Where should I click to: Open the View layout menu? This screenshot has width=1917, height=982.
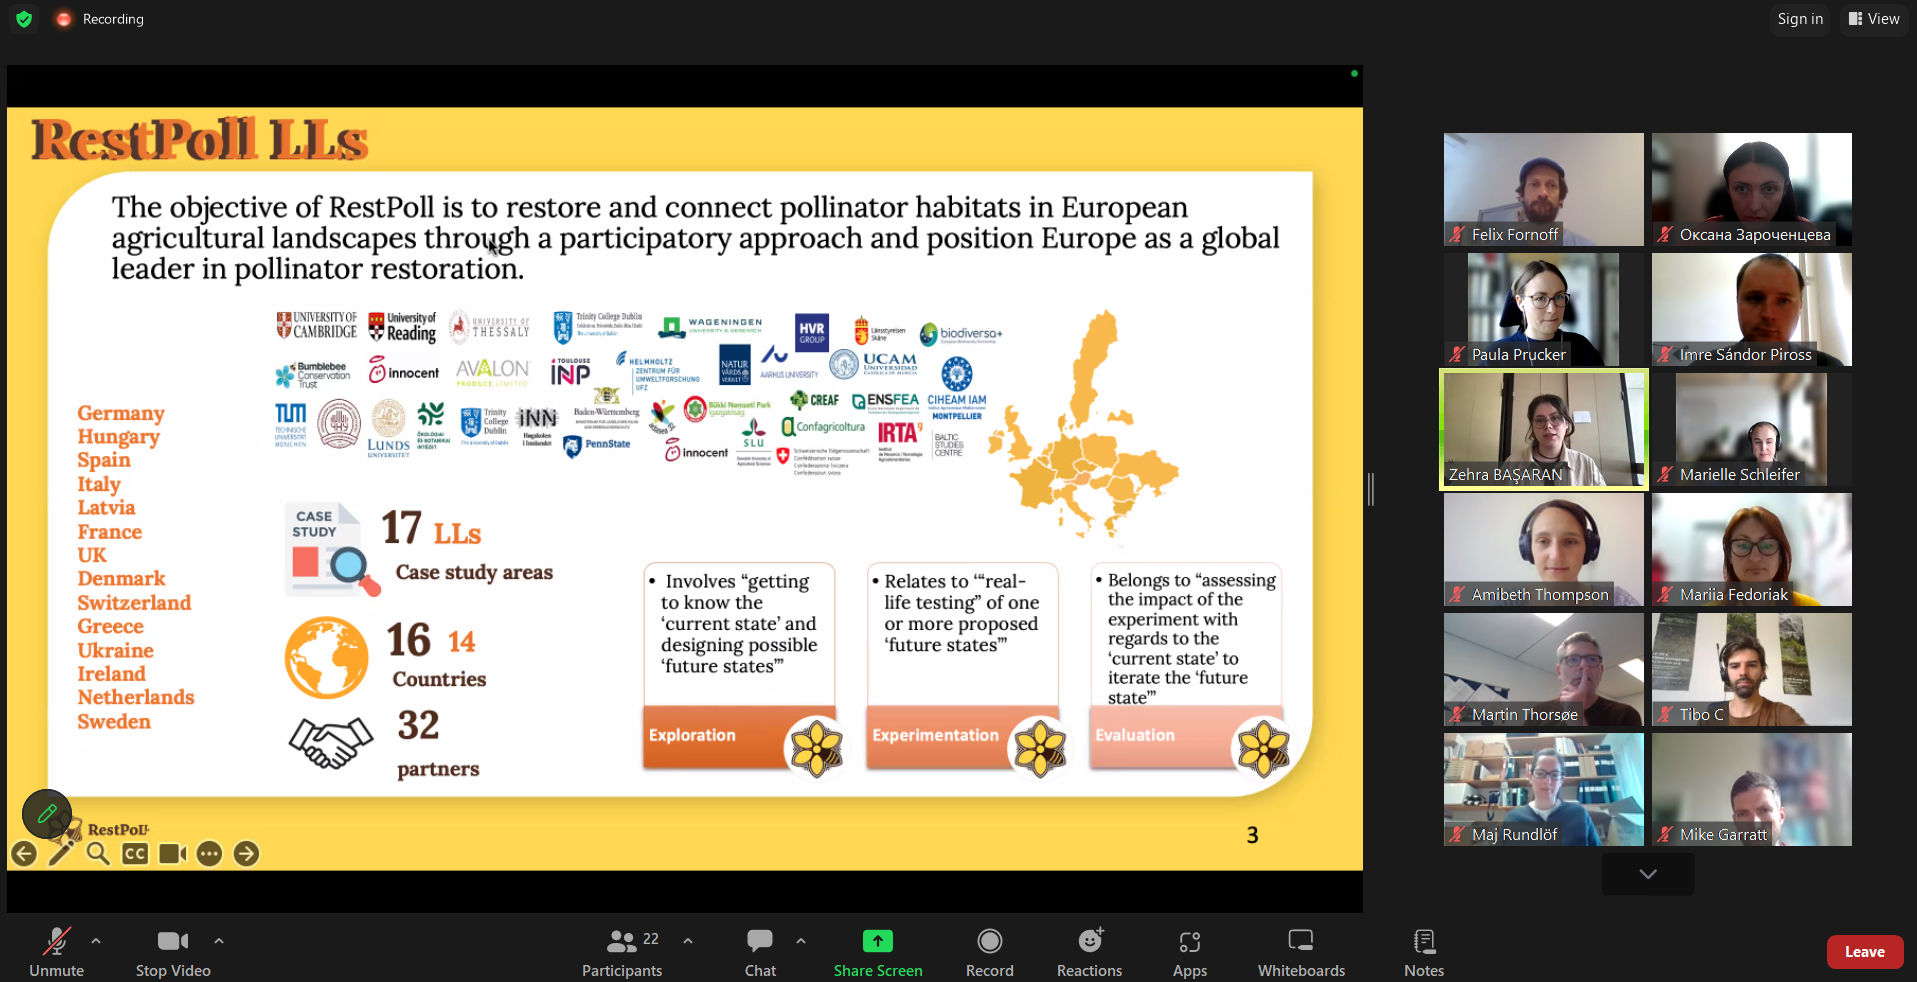point(1874,19)
